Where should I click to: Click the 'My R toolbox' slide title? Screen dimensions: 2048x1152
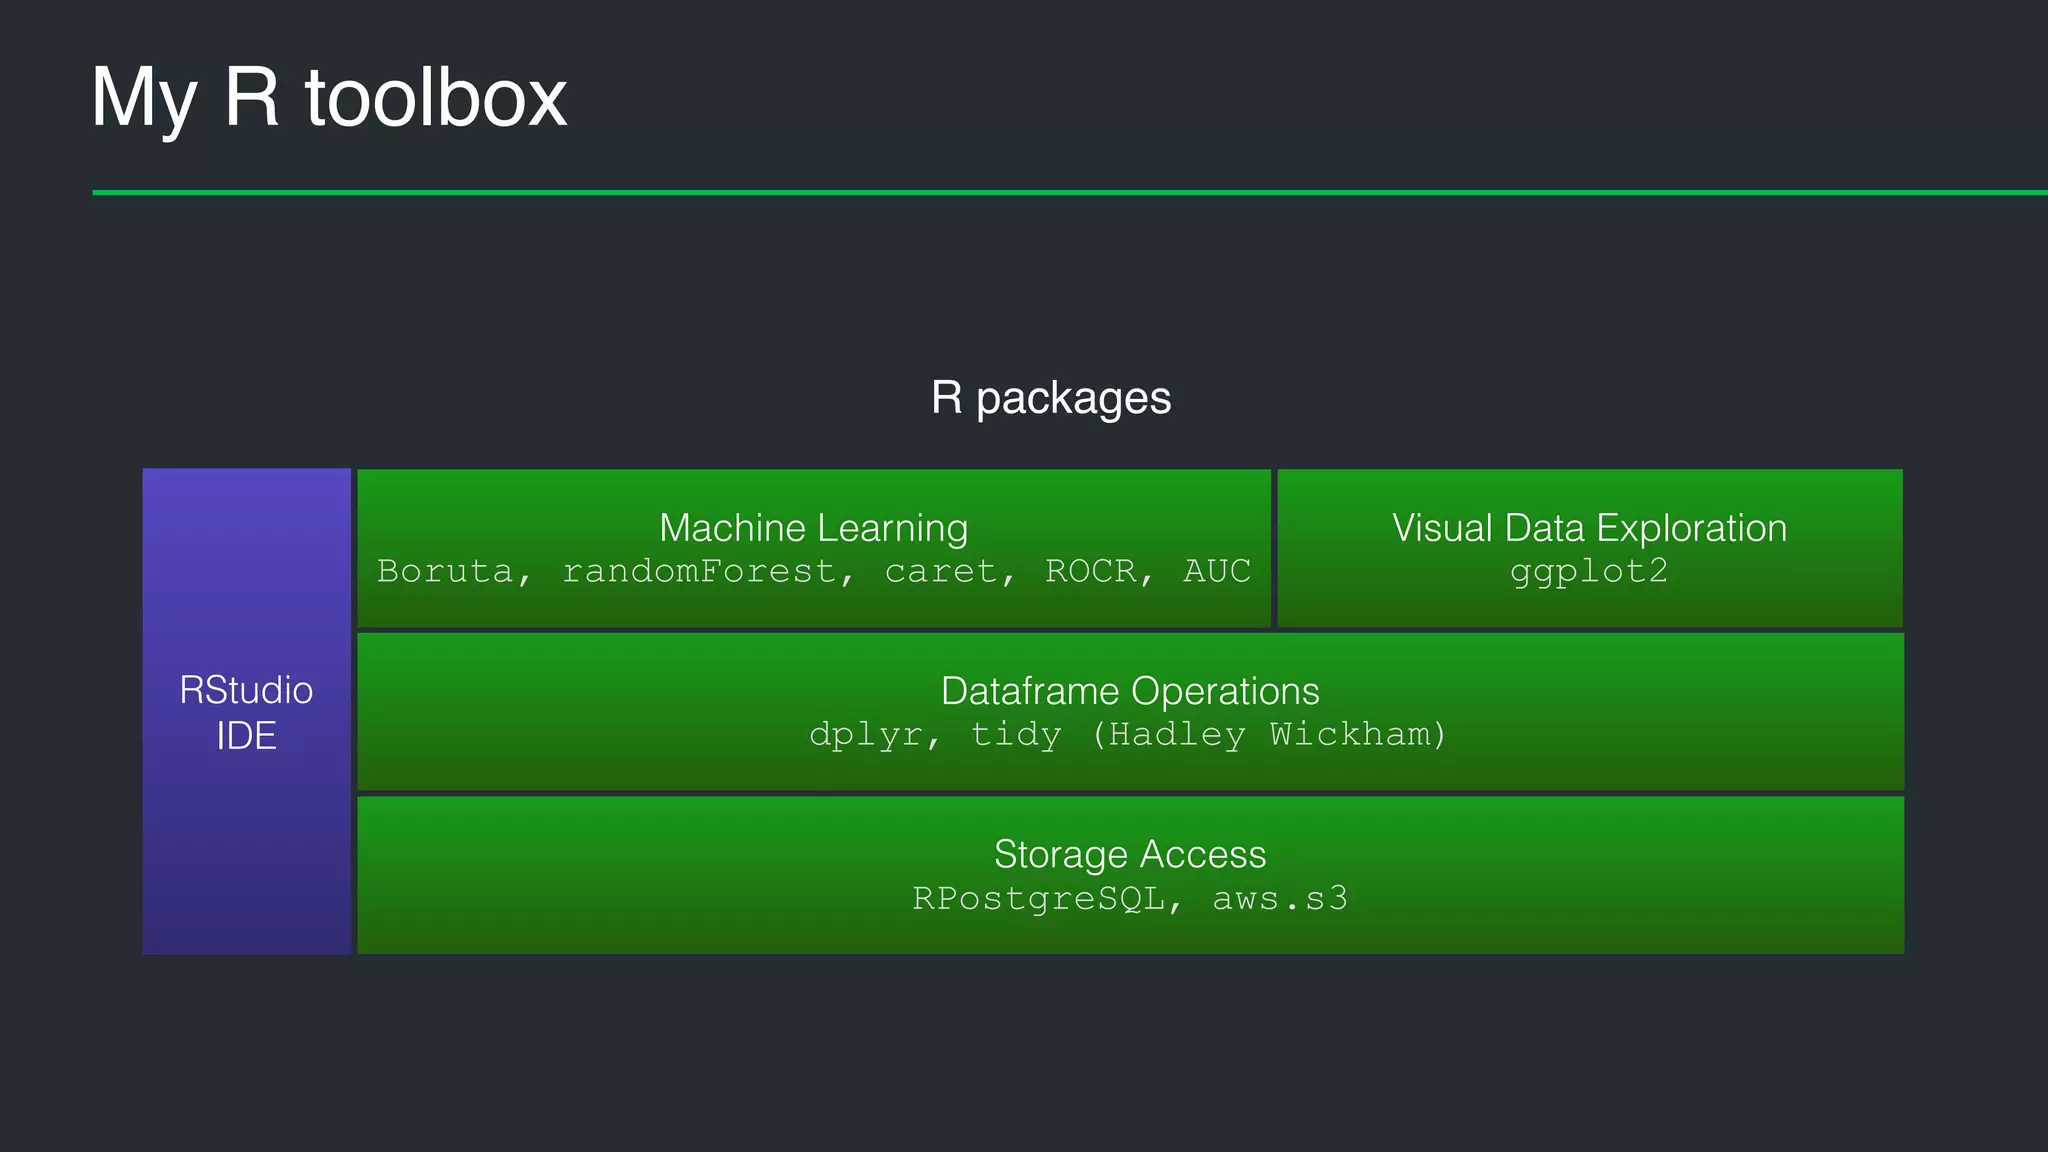pyautogui.click(x=329, y=98)
